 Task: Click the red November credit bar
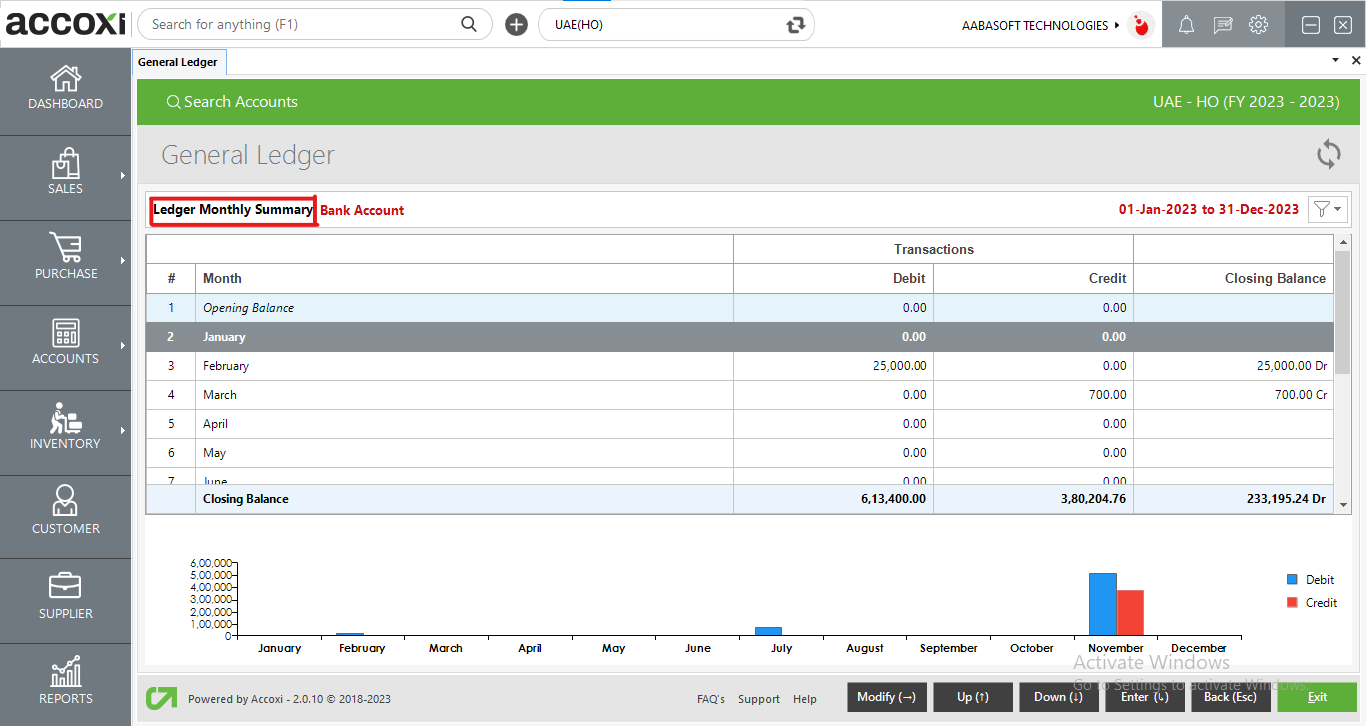1130,612
